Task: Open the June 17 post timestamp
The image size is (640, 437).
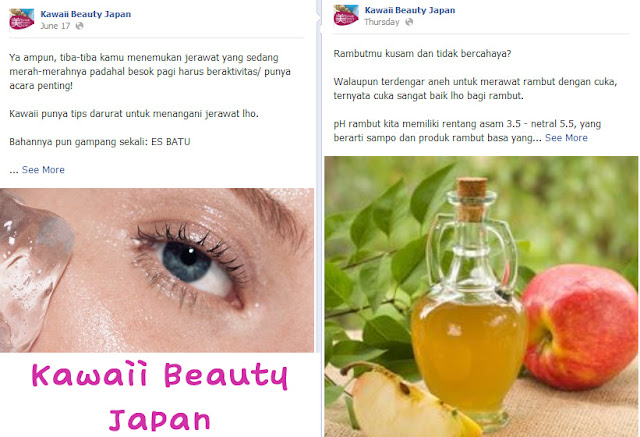Action: point(55,26)
